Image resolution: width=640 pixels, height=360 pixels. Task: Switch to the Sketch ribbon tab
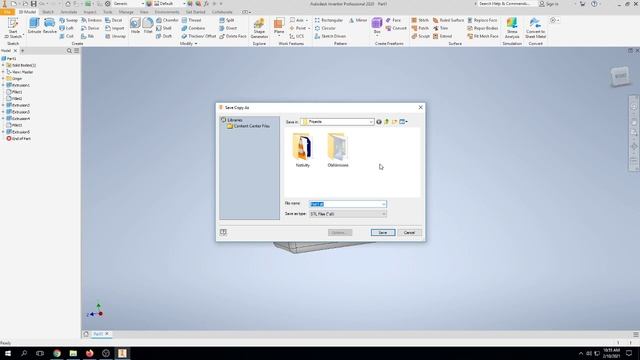[48, 12]
